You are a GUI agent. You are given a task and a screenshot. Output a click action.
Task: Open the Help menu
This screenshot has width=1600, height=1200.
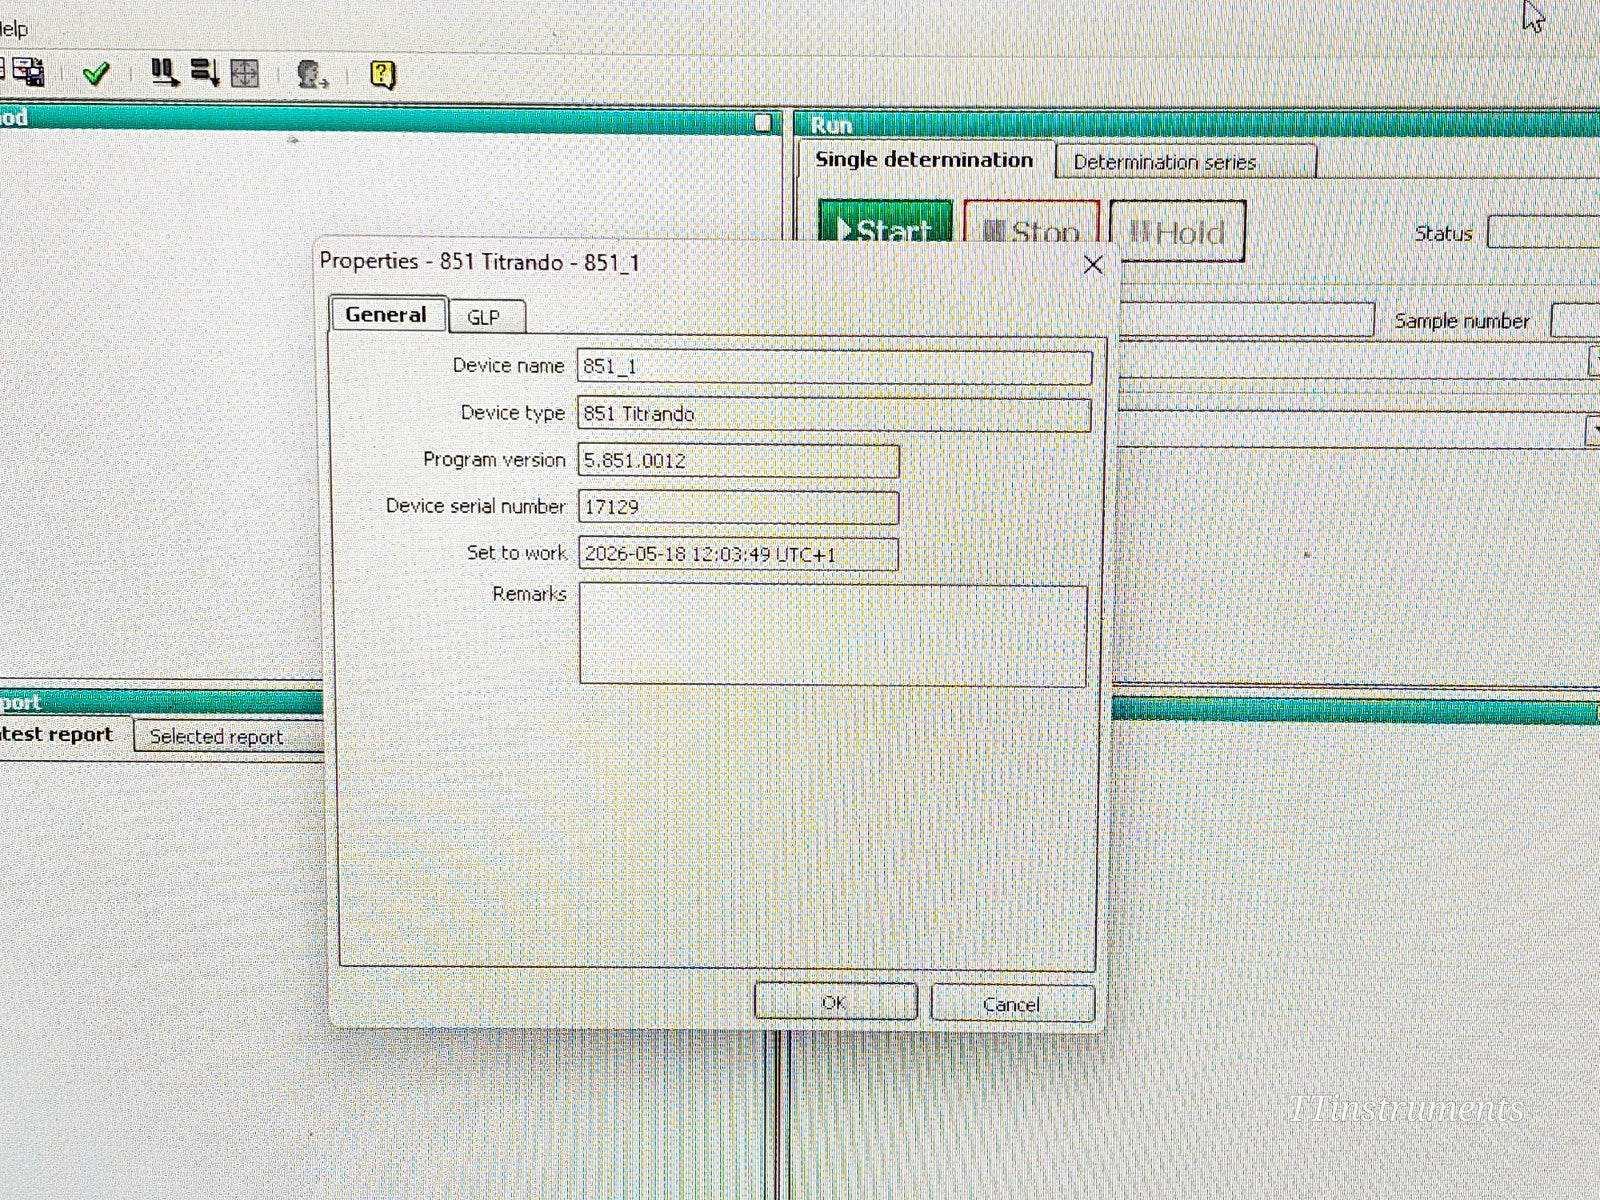12,28
